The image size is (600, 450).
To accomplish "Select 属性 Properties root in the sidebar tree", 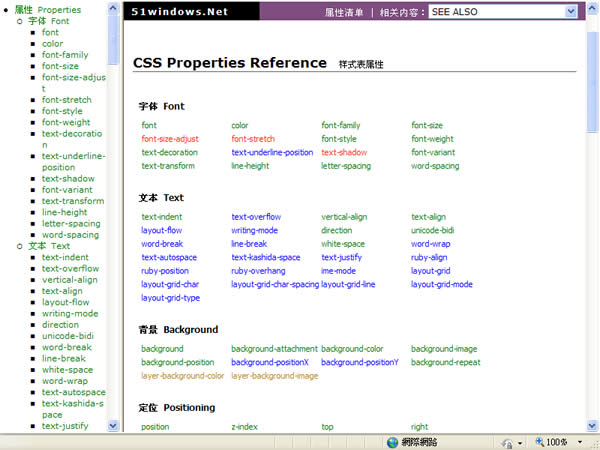I will tap(48, 10).
